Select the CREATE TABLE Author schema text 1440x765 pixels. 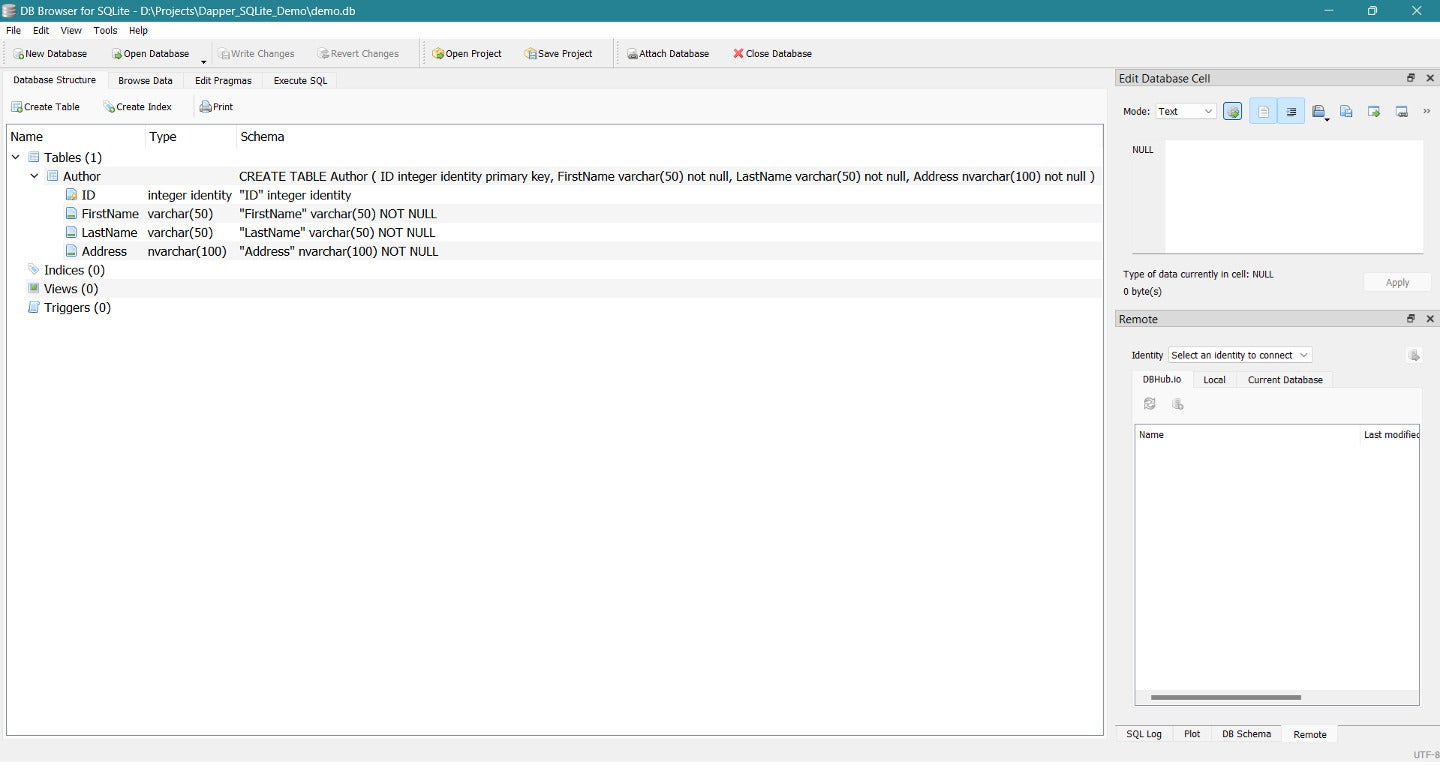coord(667,177)
